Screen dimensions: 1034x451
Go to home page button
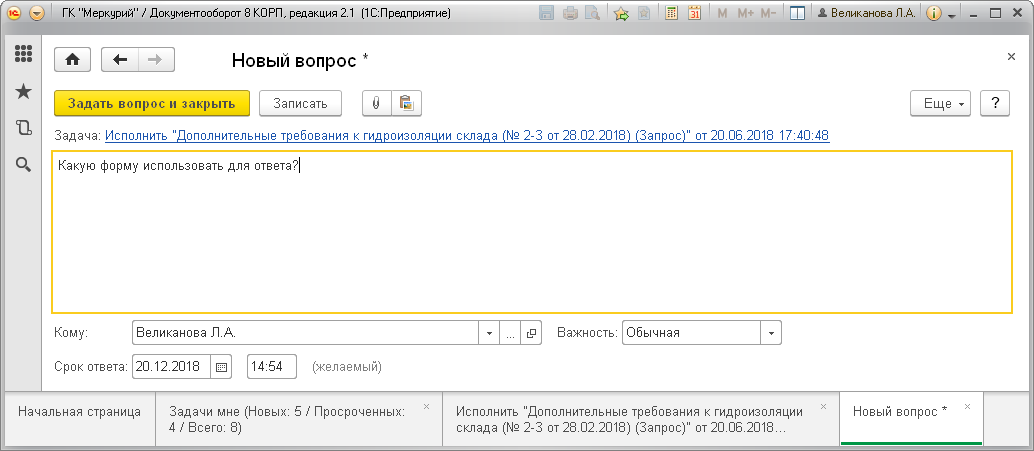pyautogui.click(x=72, y=60)
